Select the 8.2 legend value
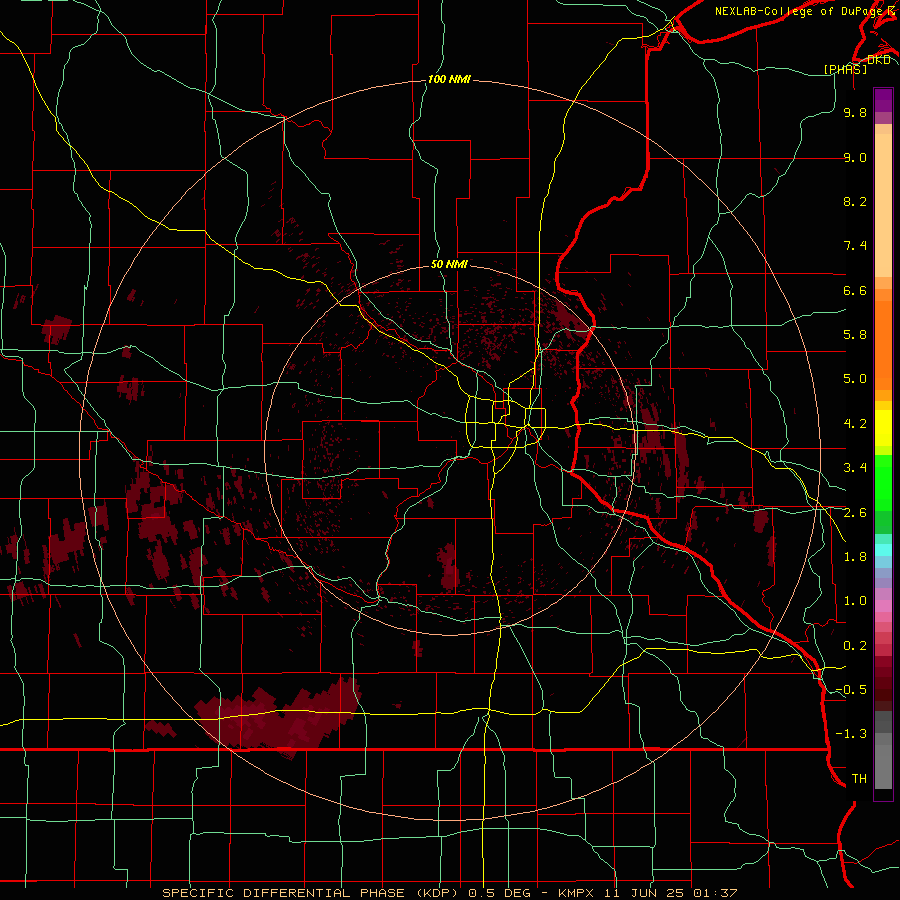Viewport: 900px width, 900px height. pyautogui.click(x=855, y=201)
